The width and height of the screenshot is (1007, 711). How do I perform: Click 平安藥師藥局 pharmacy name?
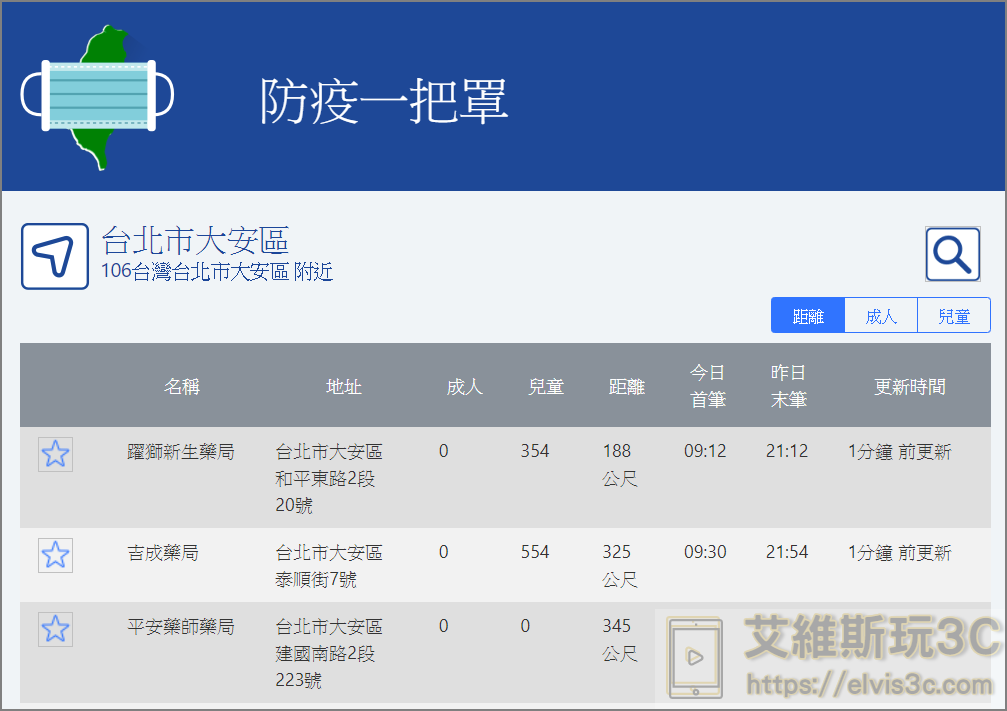(x=181, y=627)
